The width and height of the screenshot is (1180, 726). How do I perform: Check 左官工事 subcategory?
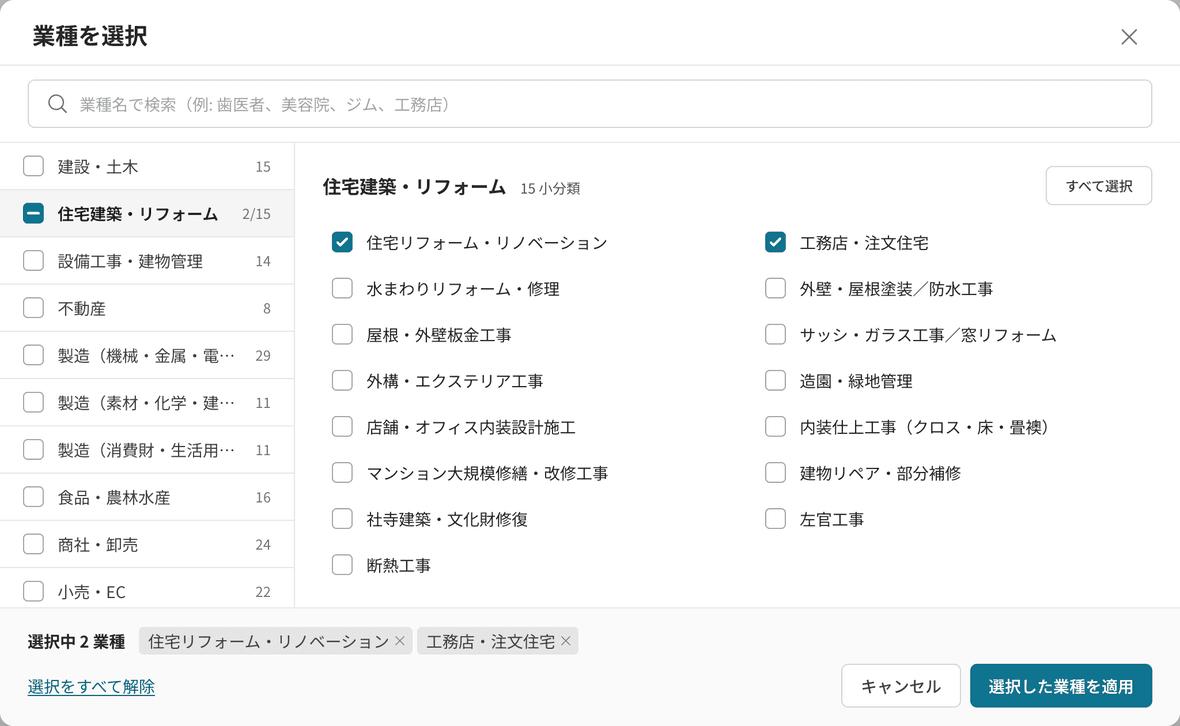(775, 519)
